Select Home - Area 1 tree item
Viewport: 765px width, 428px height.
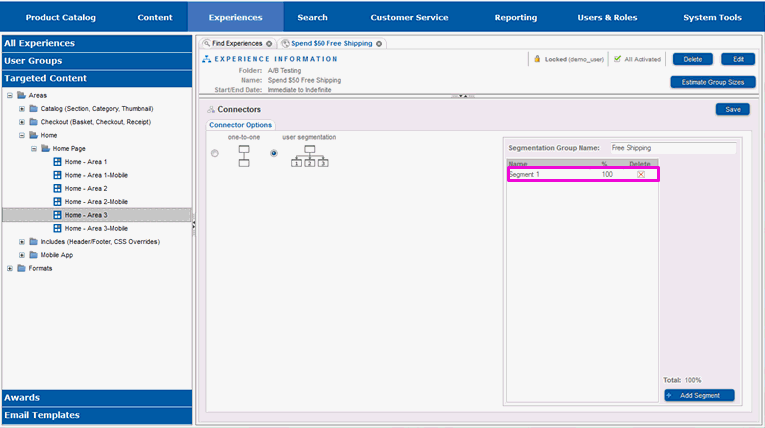coord(86,162)
